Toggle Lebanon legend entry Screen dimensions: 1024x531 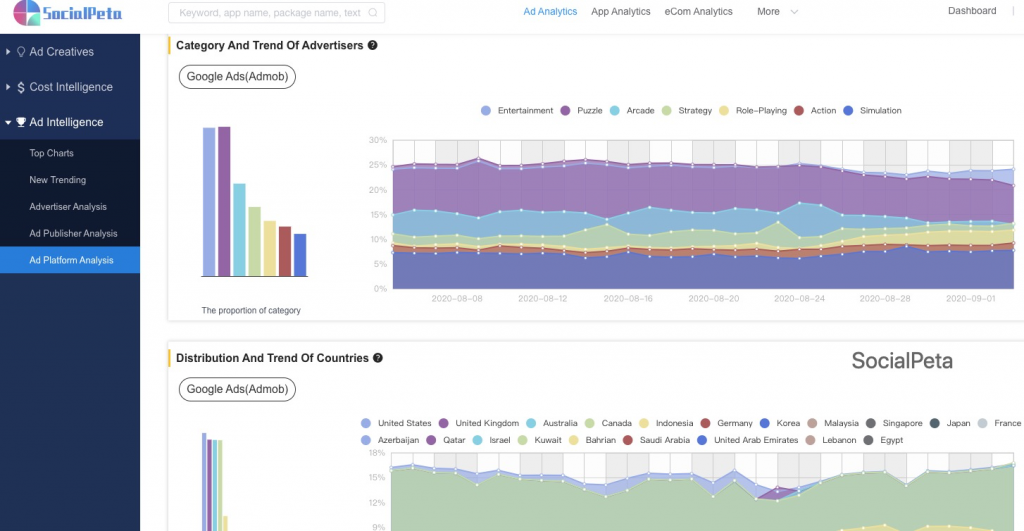click(x=830, y=440)
